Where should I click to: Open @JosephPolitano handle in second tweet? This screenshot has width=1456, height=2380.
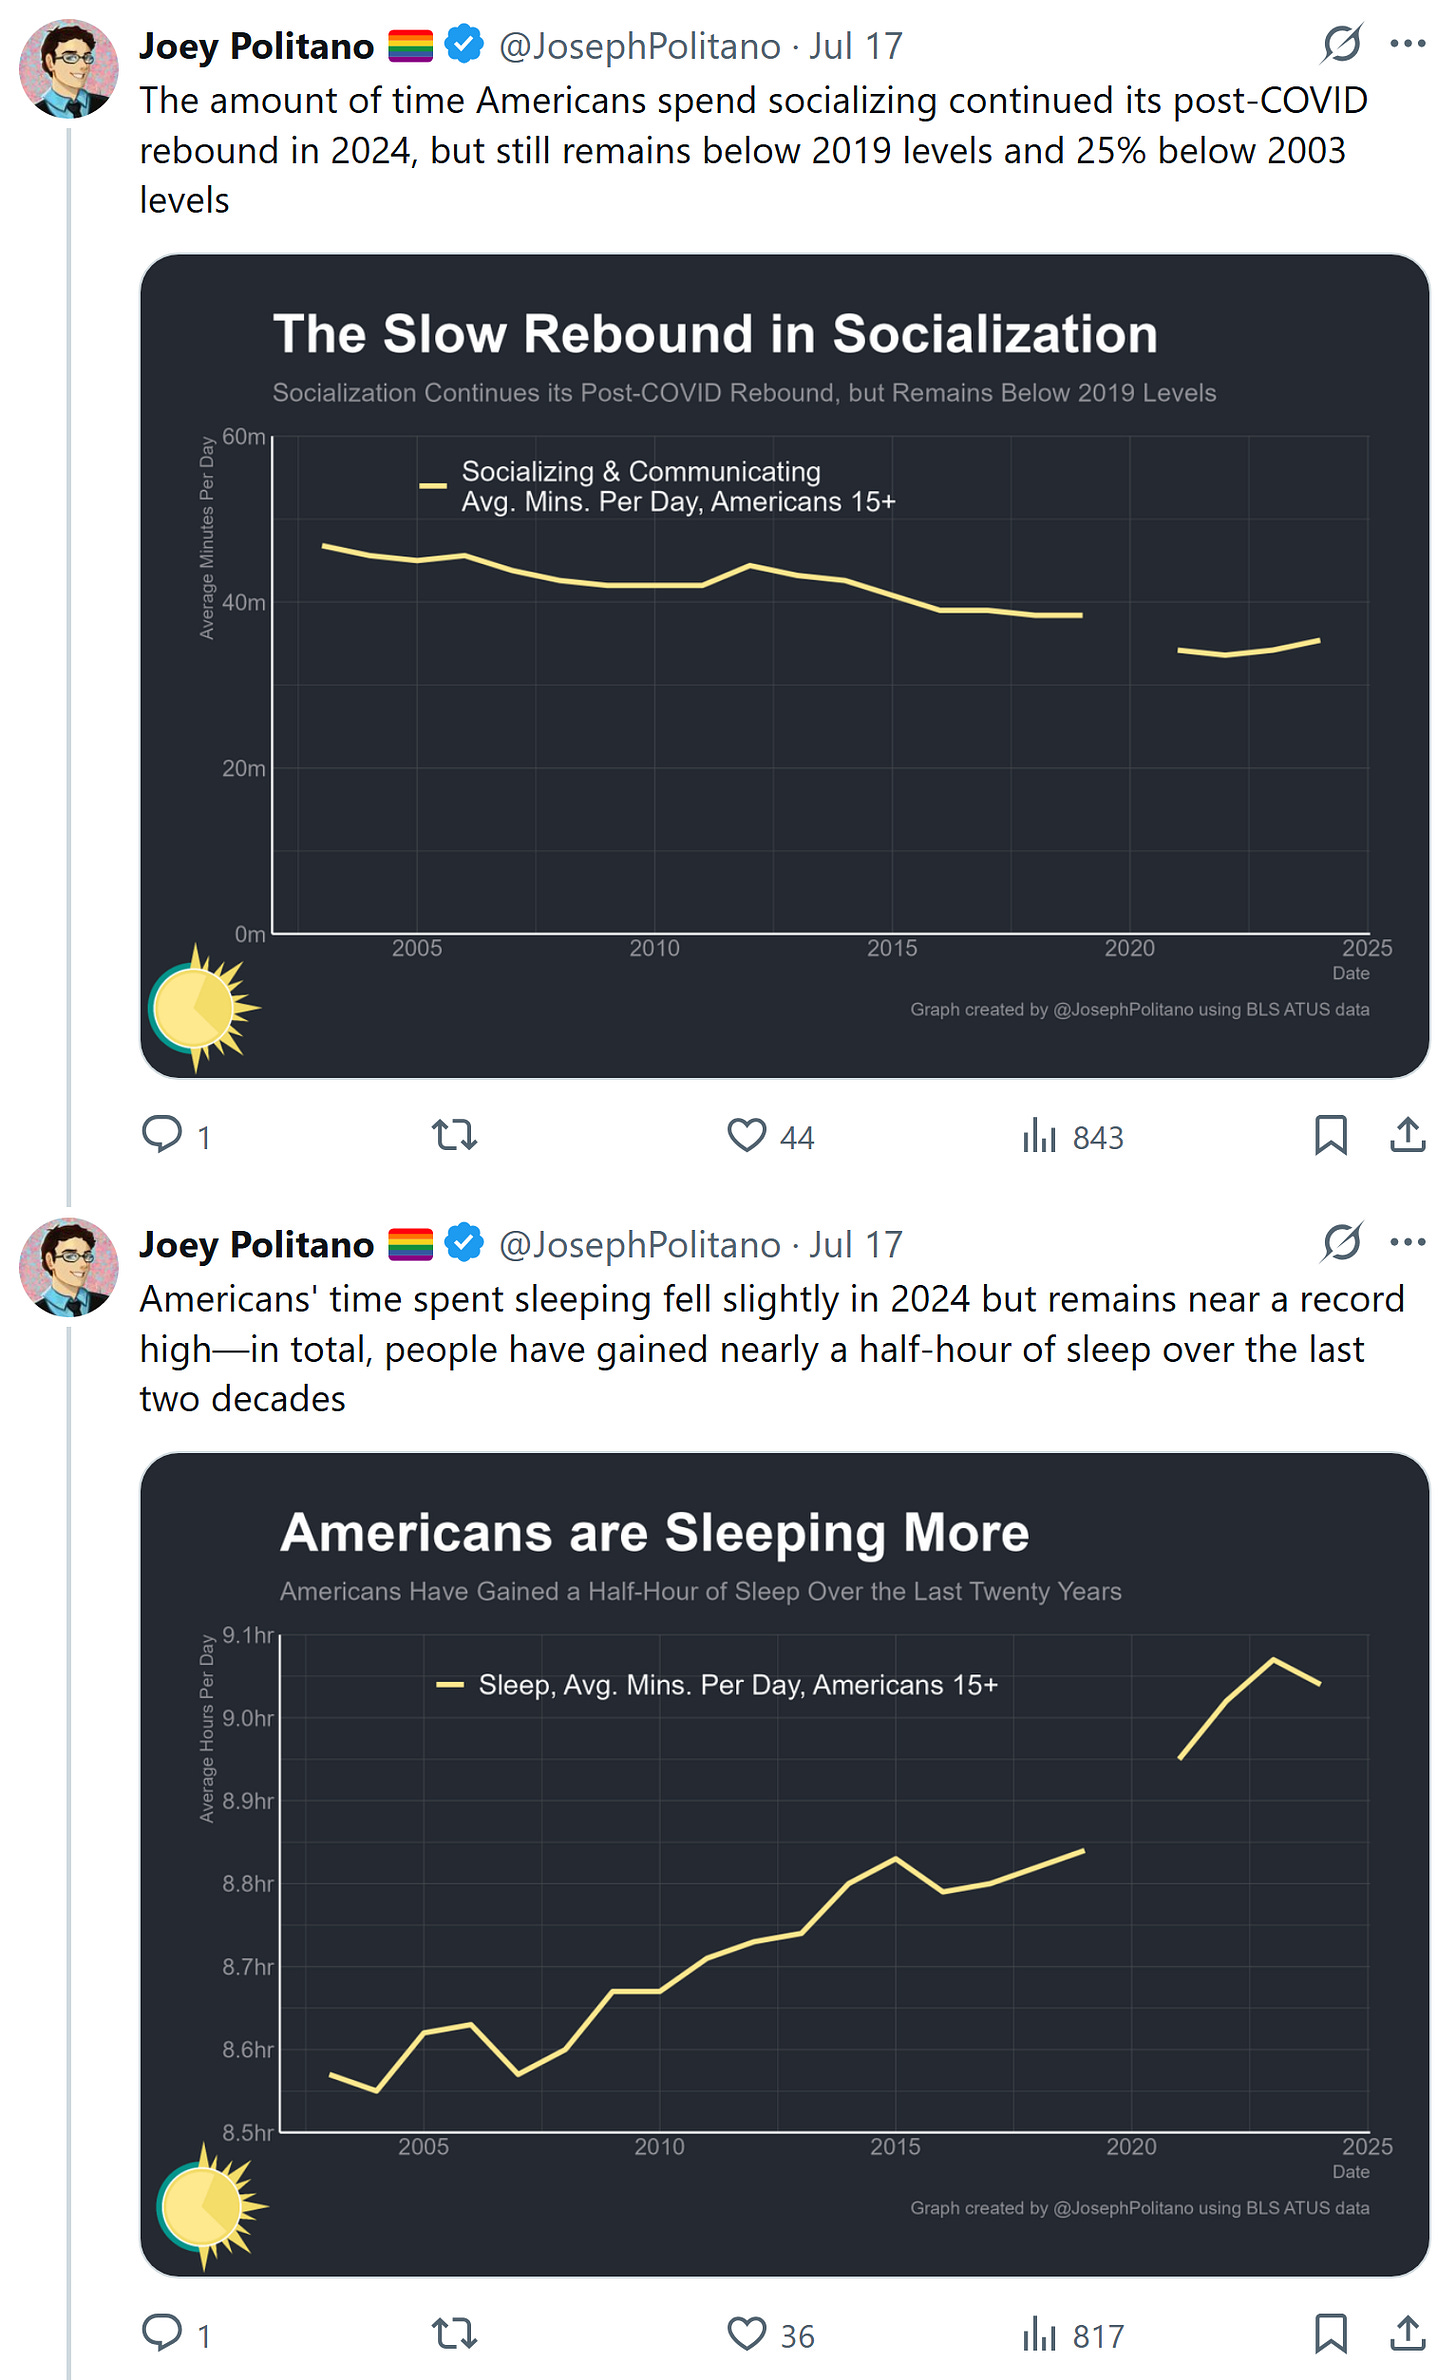(x=639, y=1245)
